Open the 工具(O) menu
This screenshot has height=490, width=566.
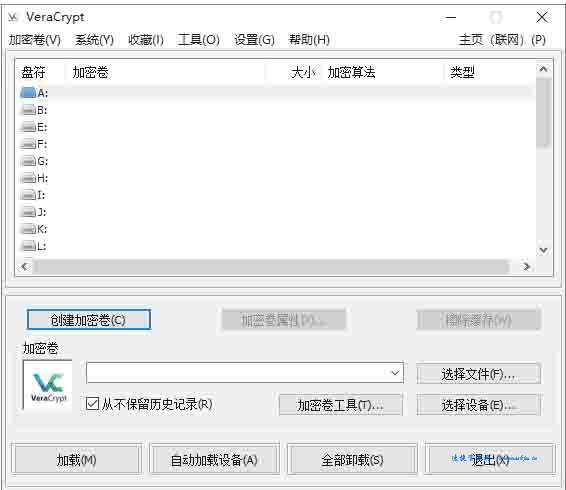[199, 39]
